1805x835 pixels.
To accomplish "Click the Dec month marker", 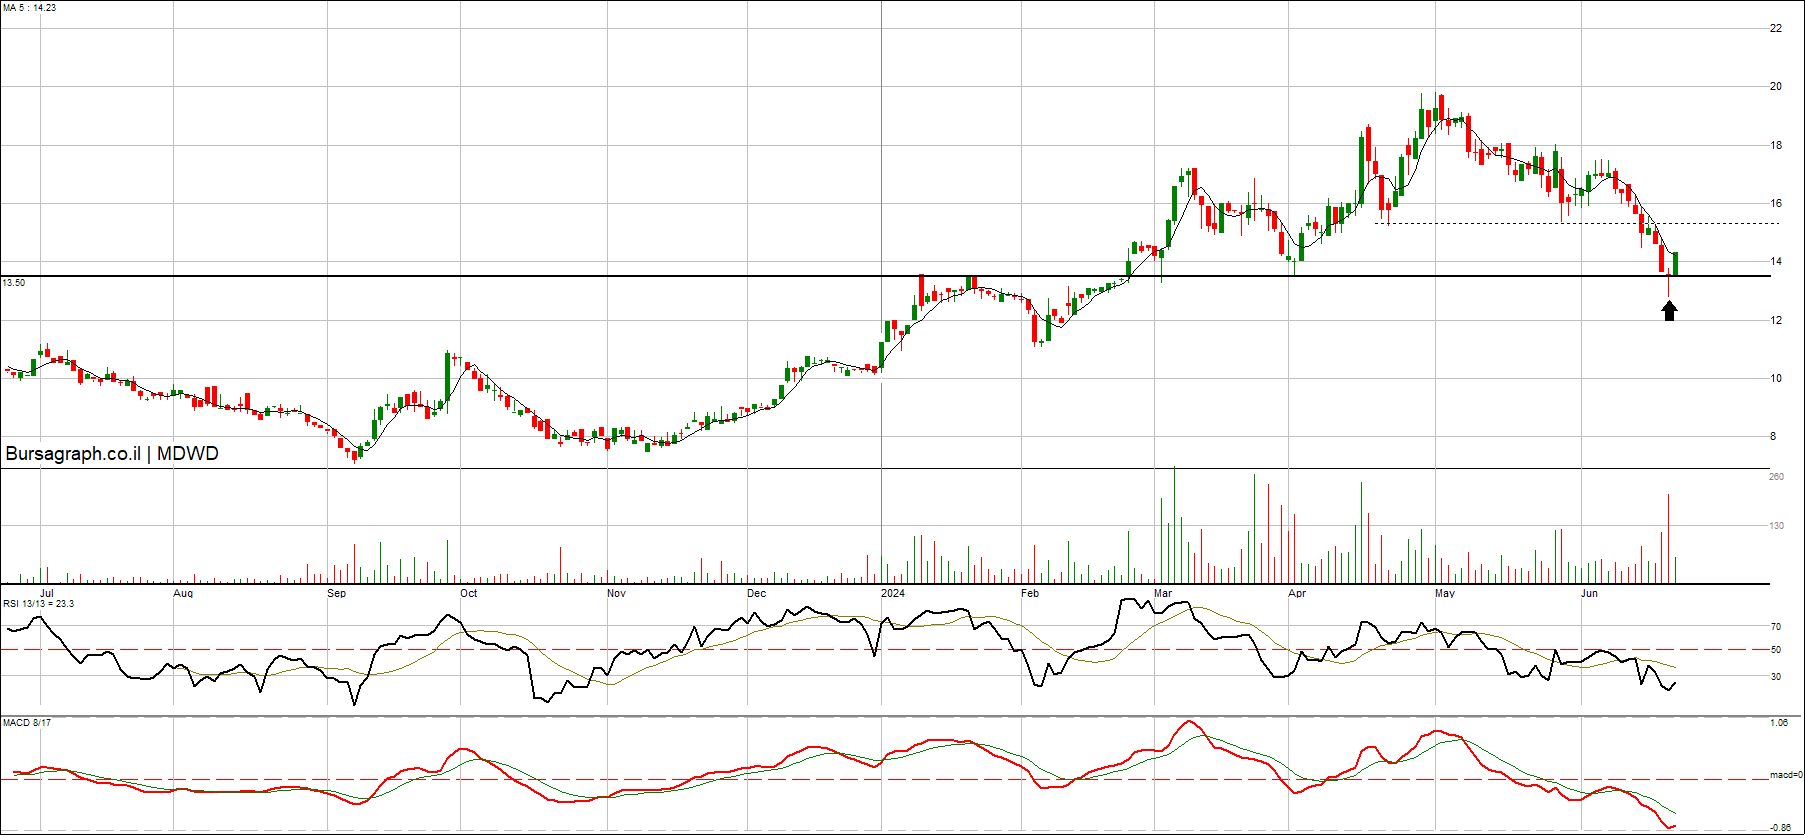I will [756, 593].
